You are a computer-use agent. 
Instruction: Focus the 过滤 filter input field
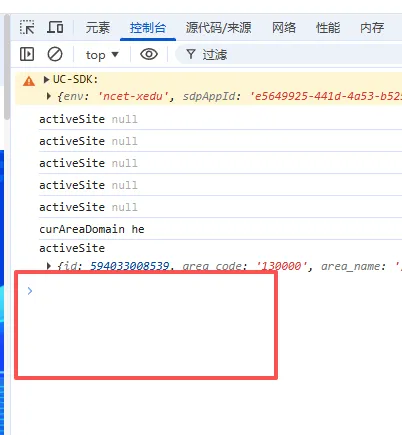tap(289, 54)
